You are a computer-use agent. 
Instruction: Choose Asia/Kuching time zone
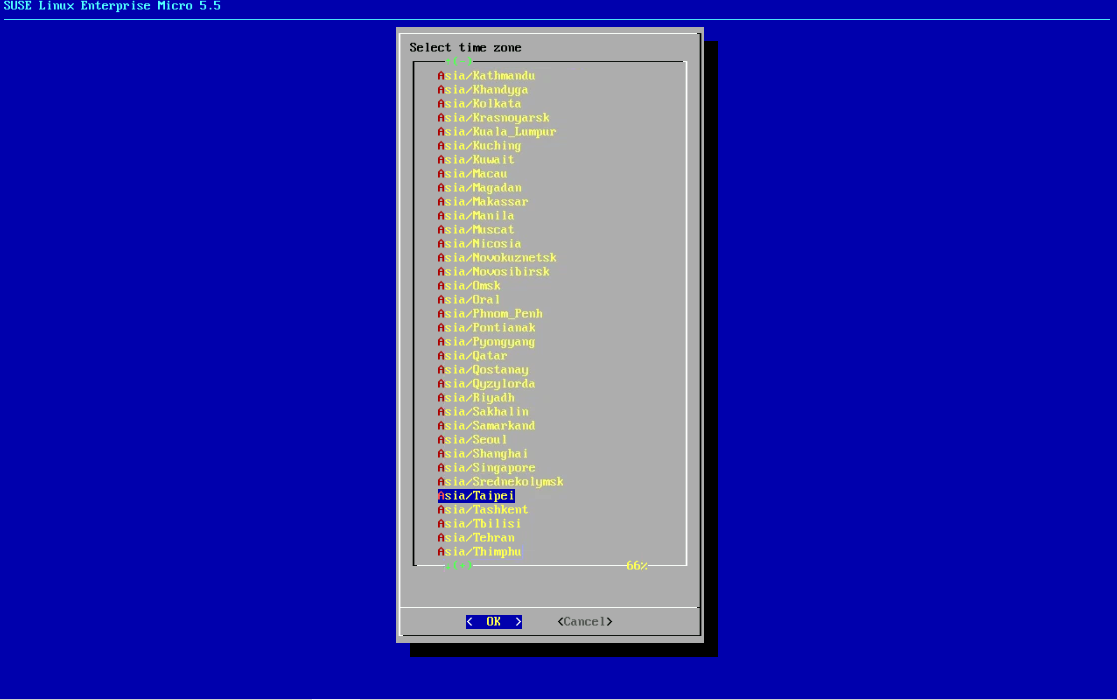click(479, 146)
